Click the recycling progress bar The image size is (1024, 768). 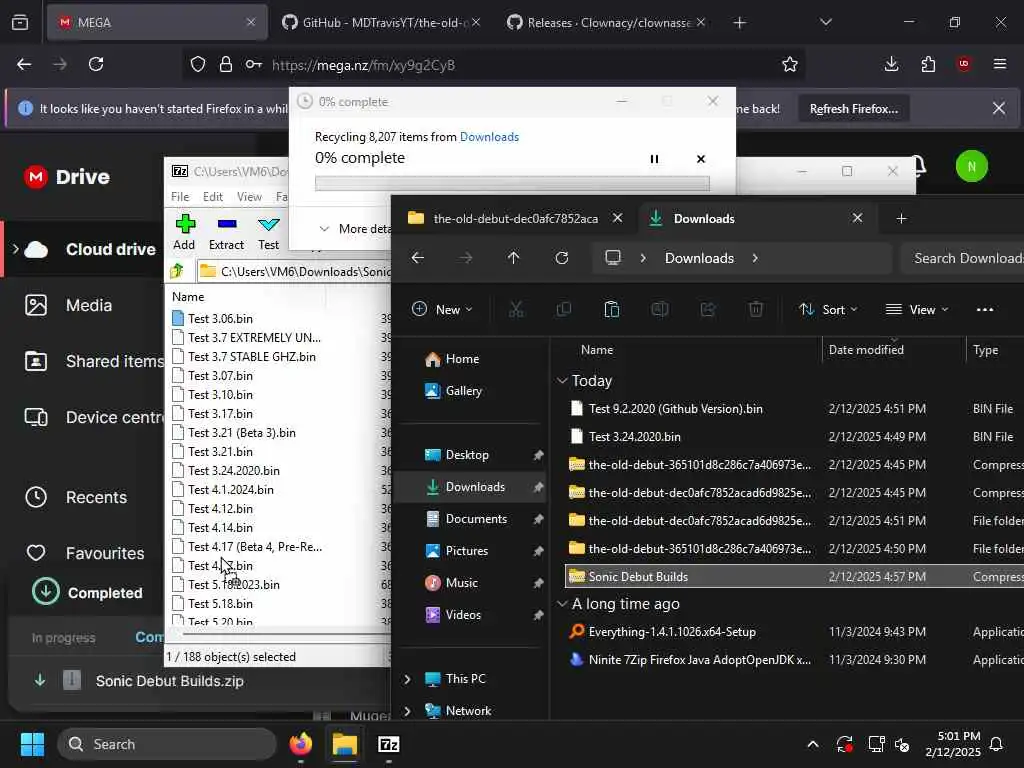pos(512,184)
